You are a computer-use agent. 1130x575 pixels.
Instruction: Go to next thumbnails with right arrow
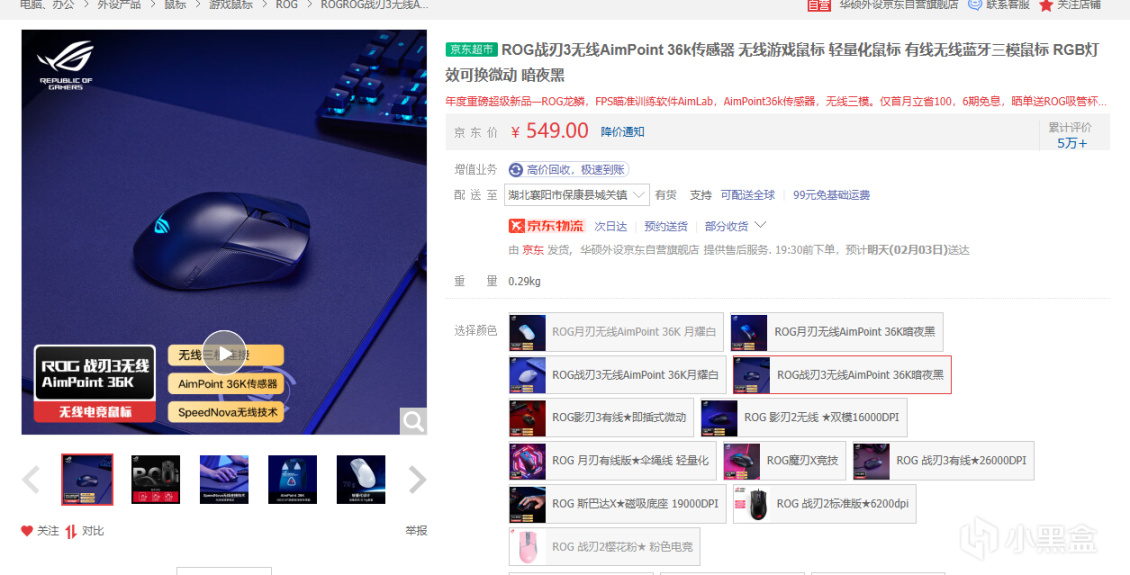[418, 480]
